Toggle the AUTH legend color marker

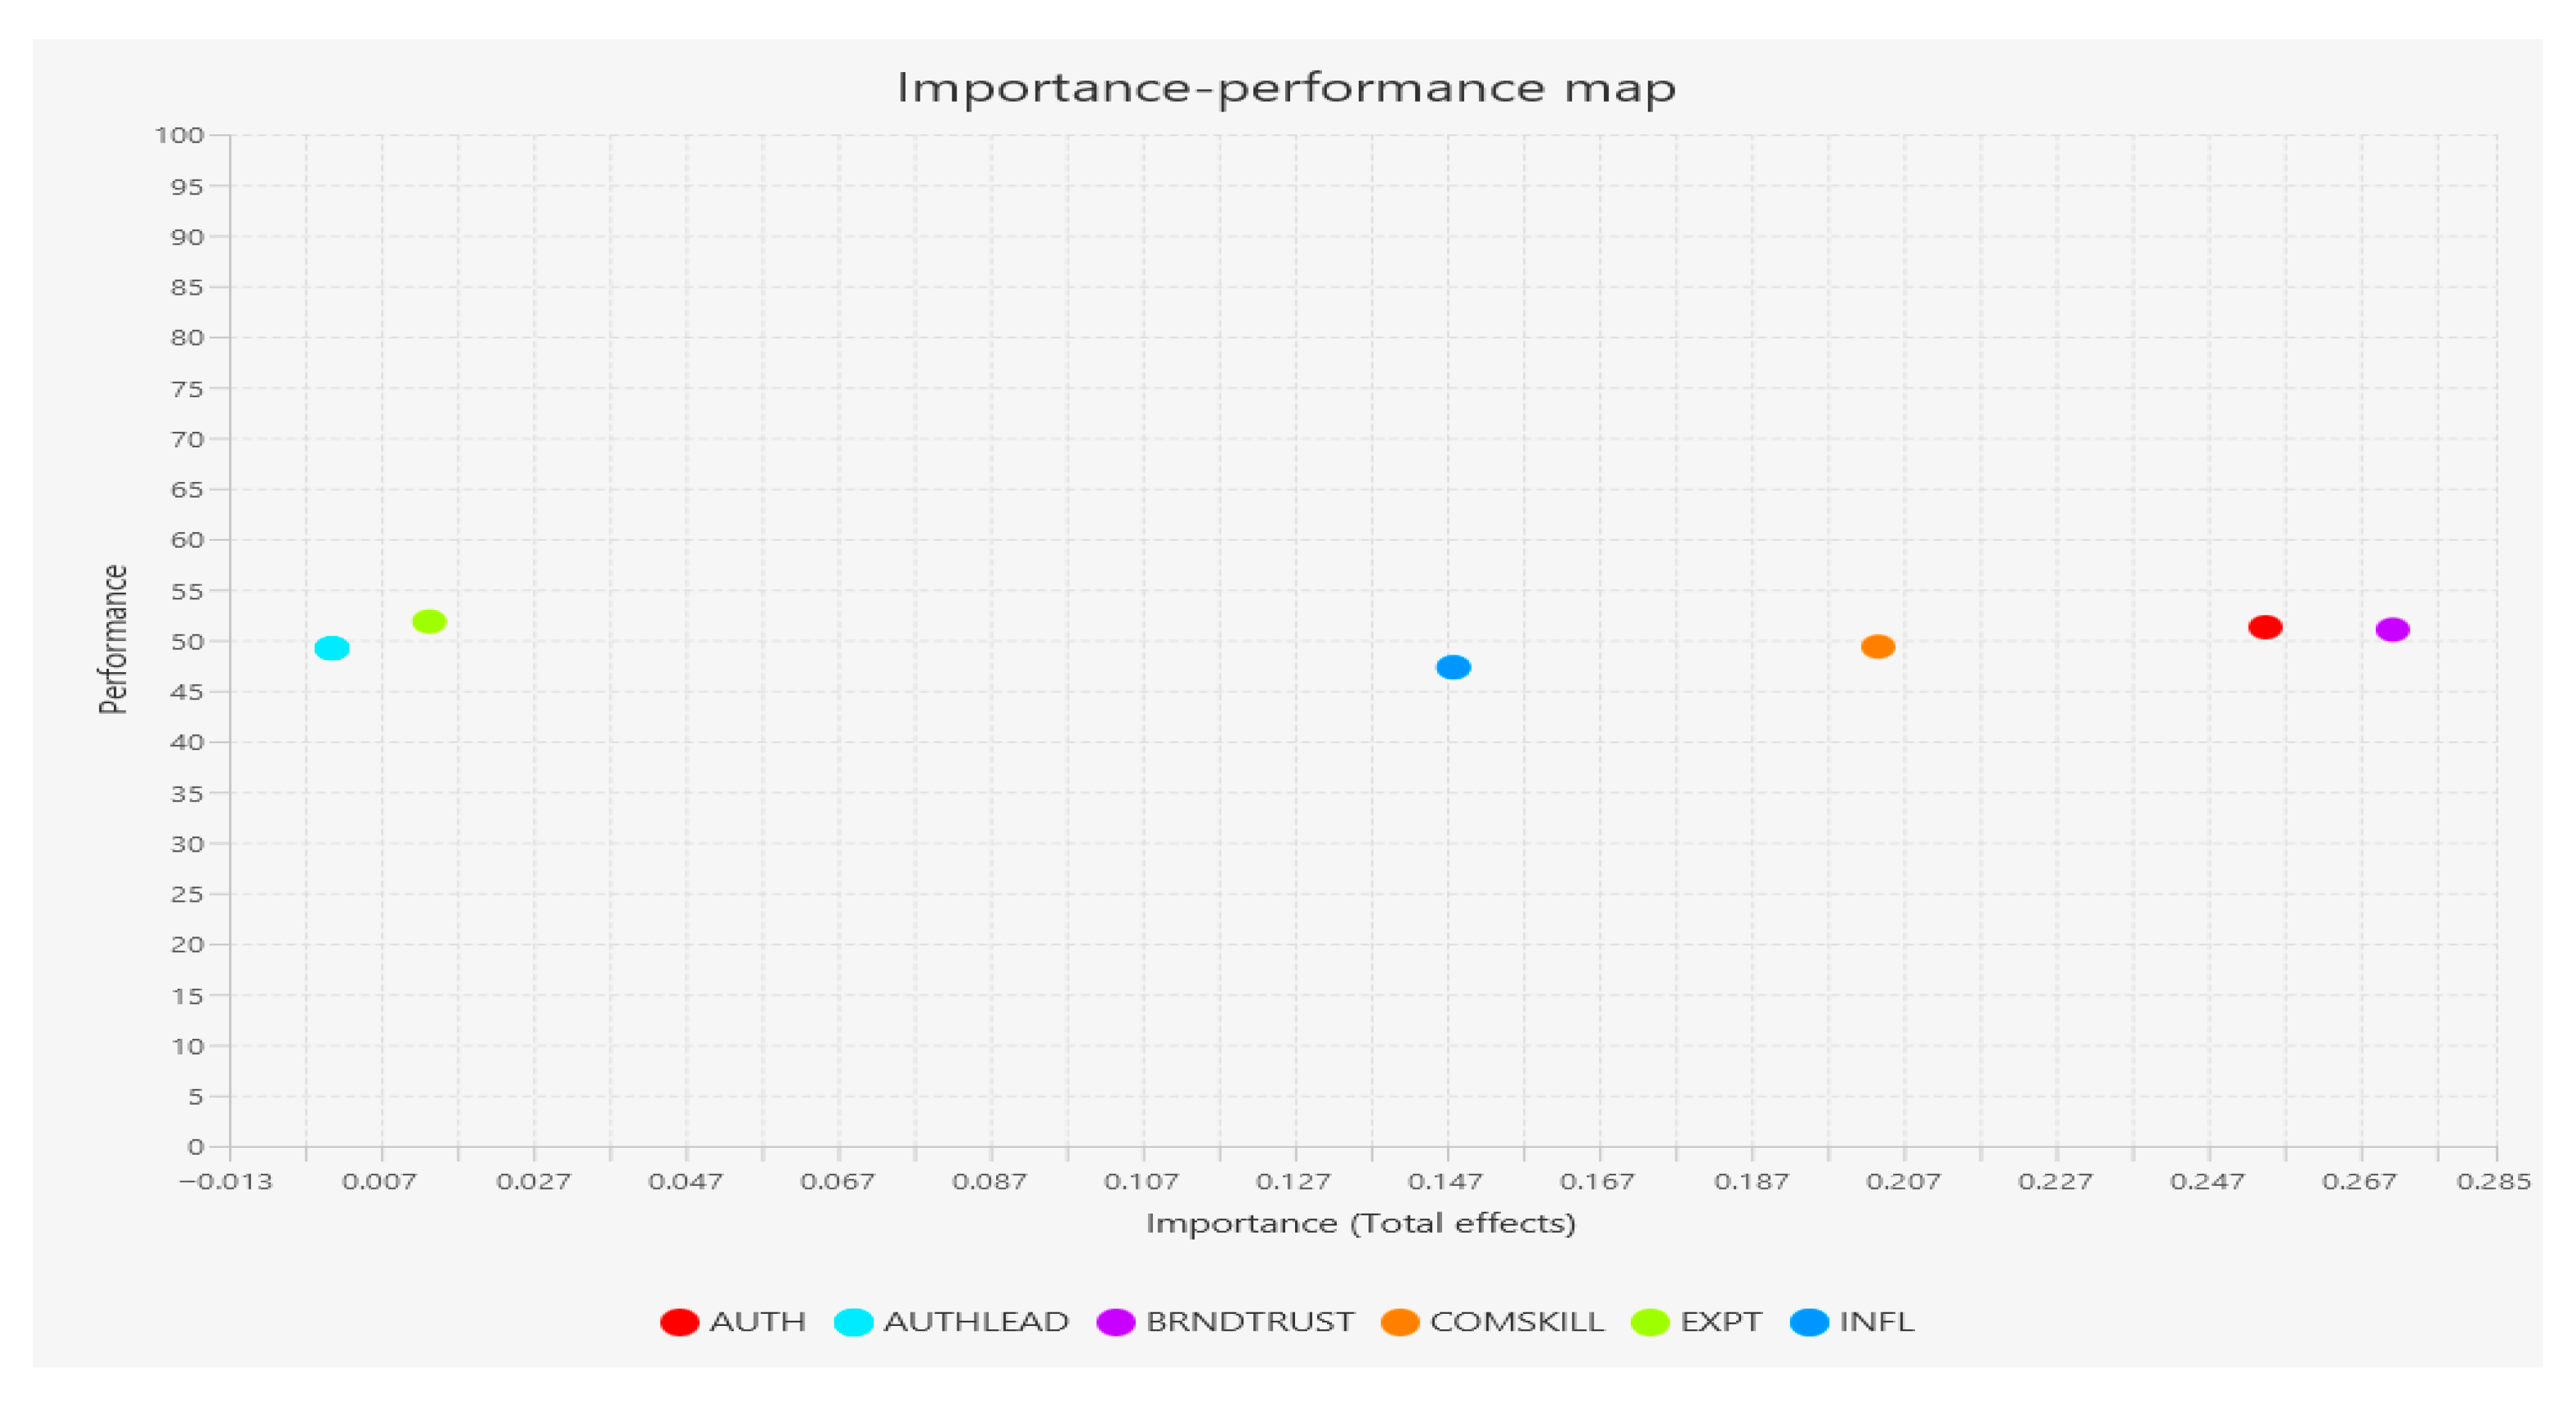tap(679, 1321)
